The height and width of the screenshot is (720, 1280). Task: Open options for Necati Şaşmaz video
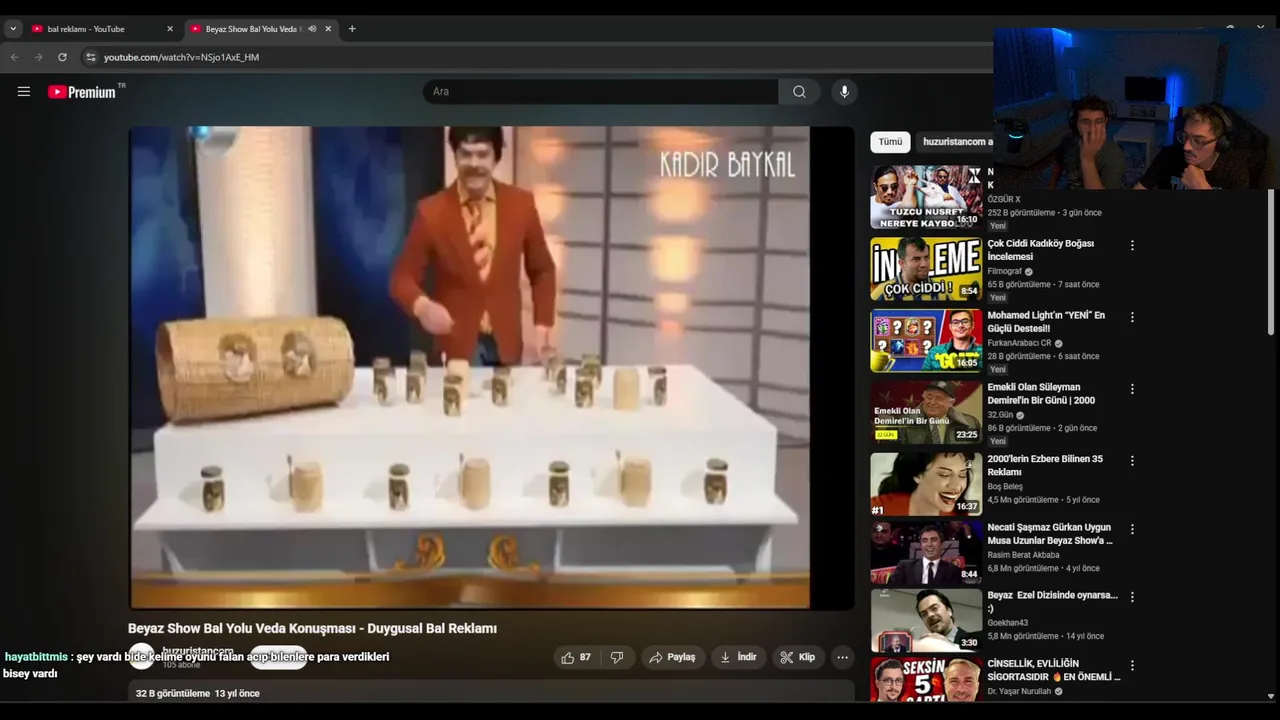click(x=1132, y=529)
